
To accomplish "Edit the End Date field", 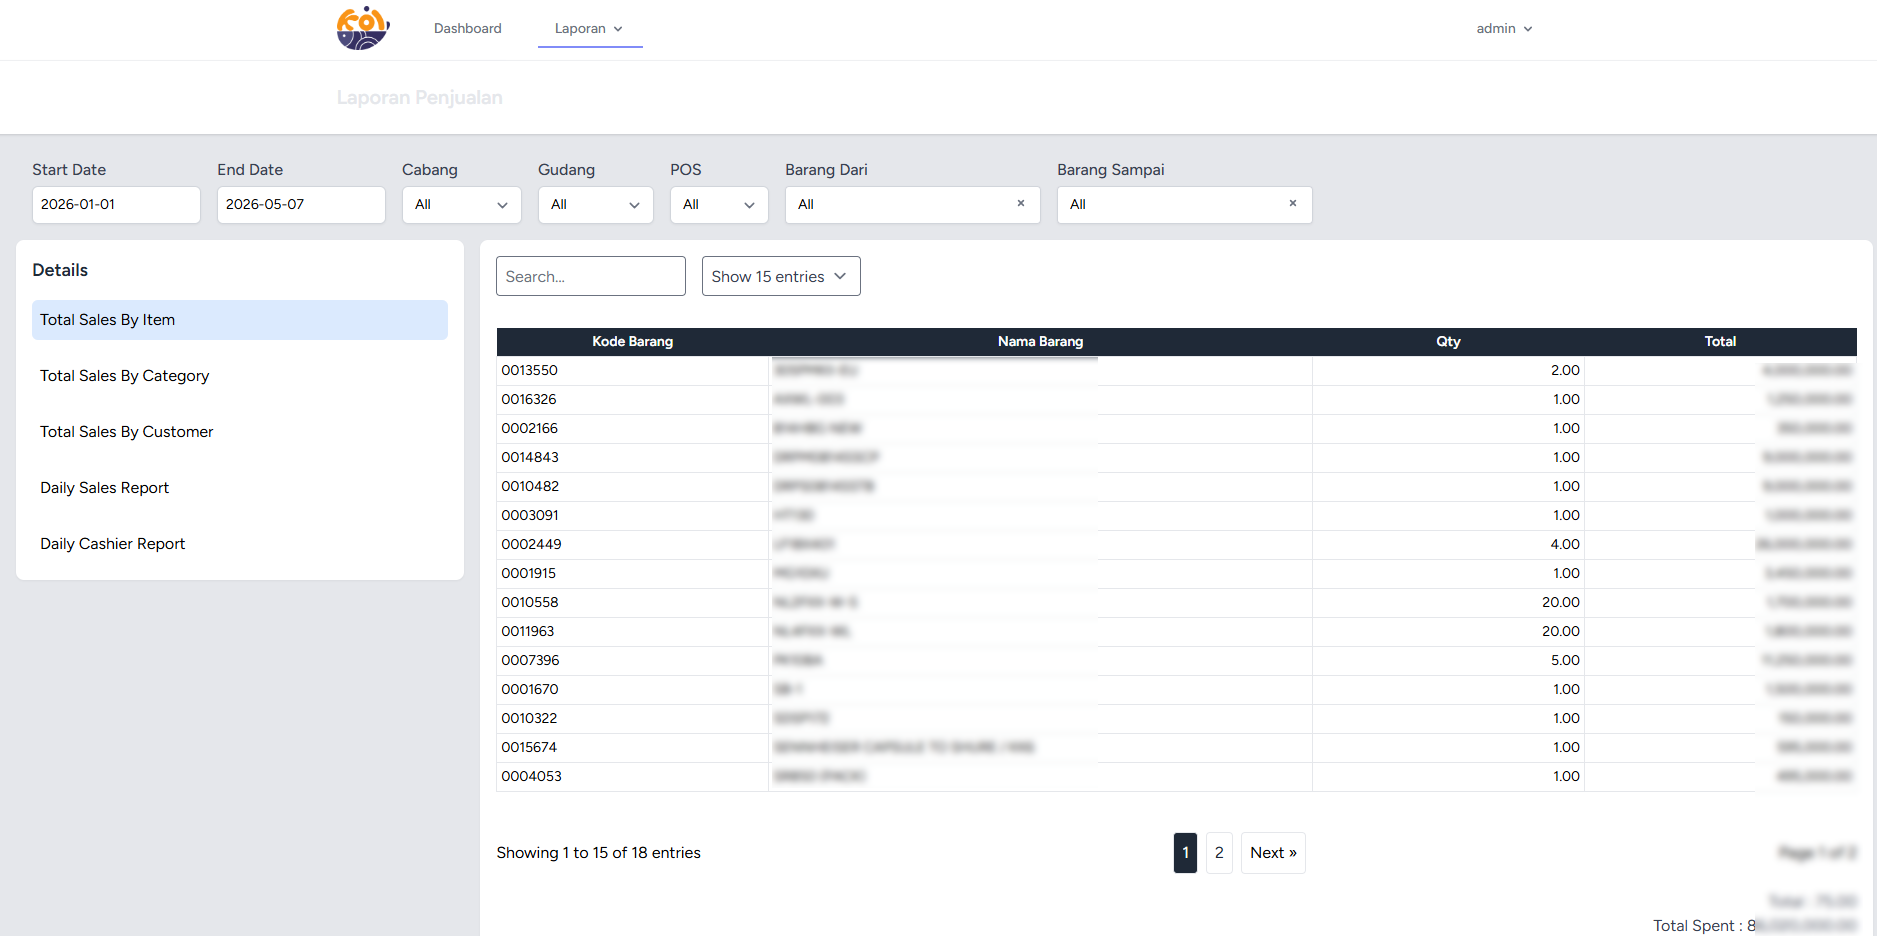I will (301, 204).
